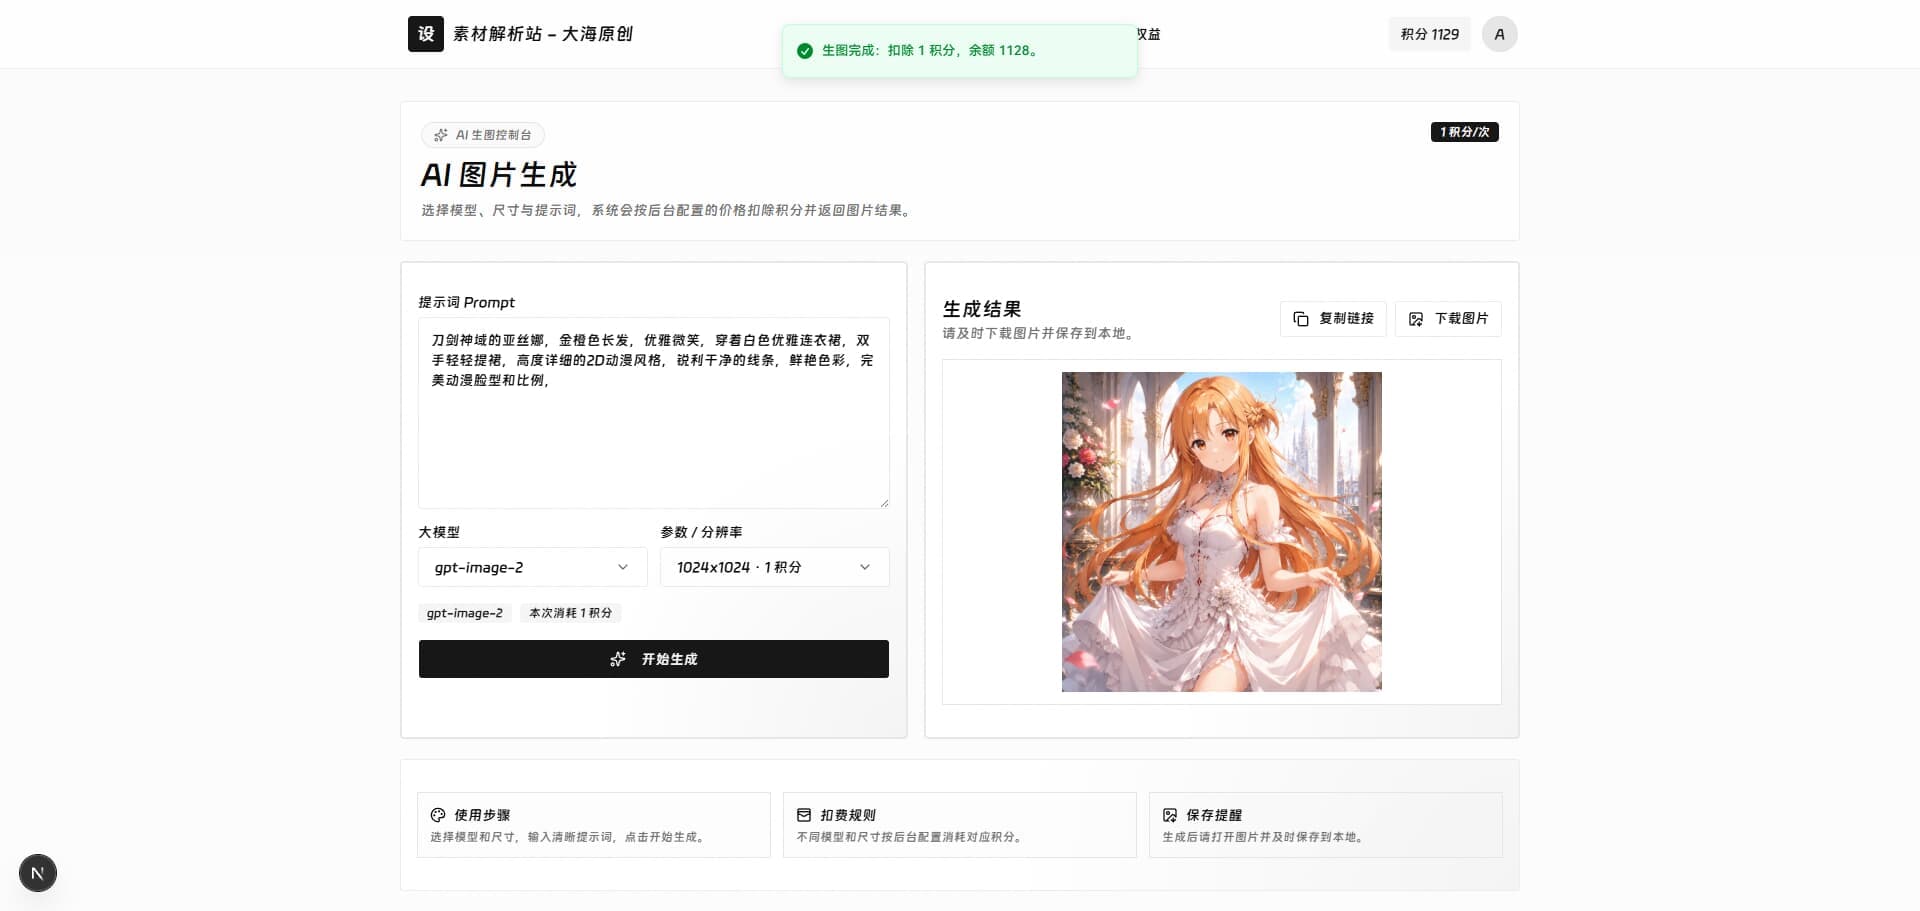The image size is (1920, 911).
Task: Click the 生图完成 toast message text
Action: coord(932,50)
